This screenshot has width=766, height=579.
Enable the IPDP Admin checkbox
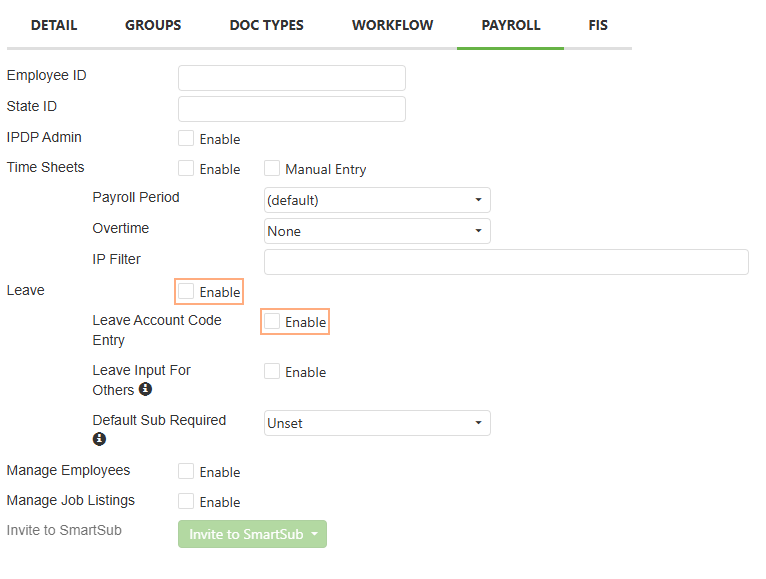(x=186, y=138)
